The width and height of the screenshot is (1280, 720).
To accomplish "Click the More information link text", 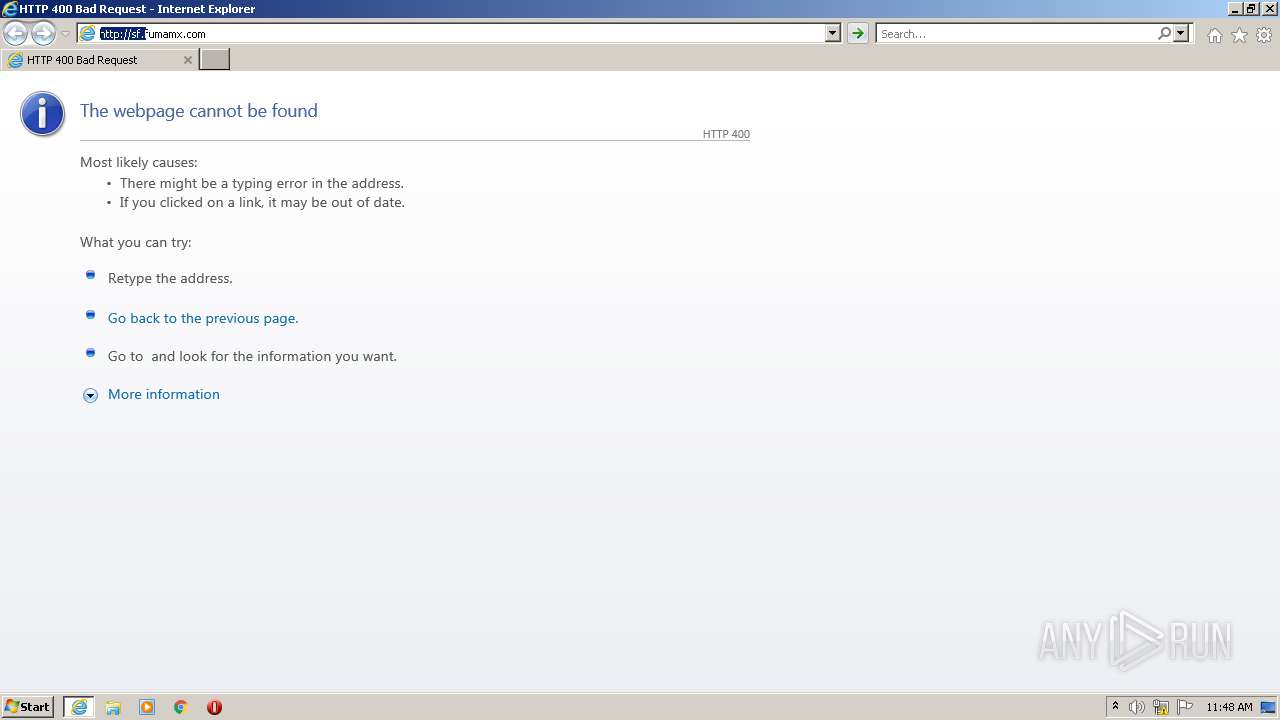I will tap(164, 394).
